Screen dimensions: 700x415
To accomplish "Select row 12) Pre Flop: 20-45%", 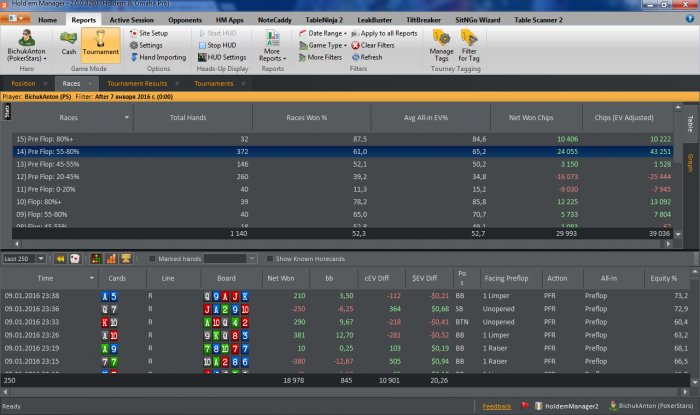I will pos(343,177).
